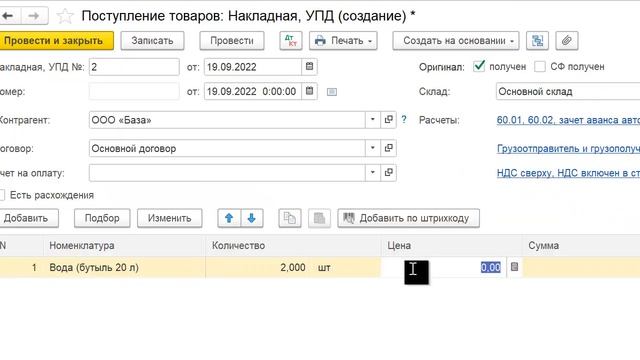Open calendar for date 19.09.2022 invoice field

[309, 67]
